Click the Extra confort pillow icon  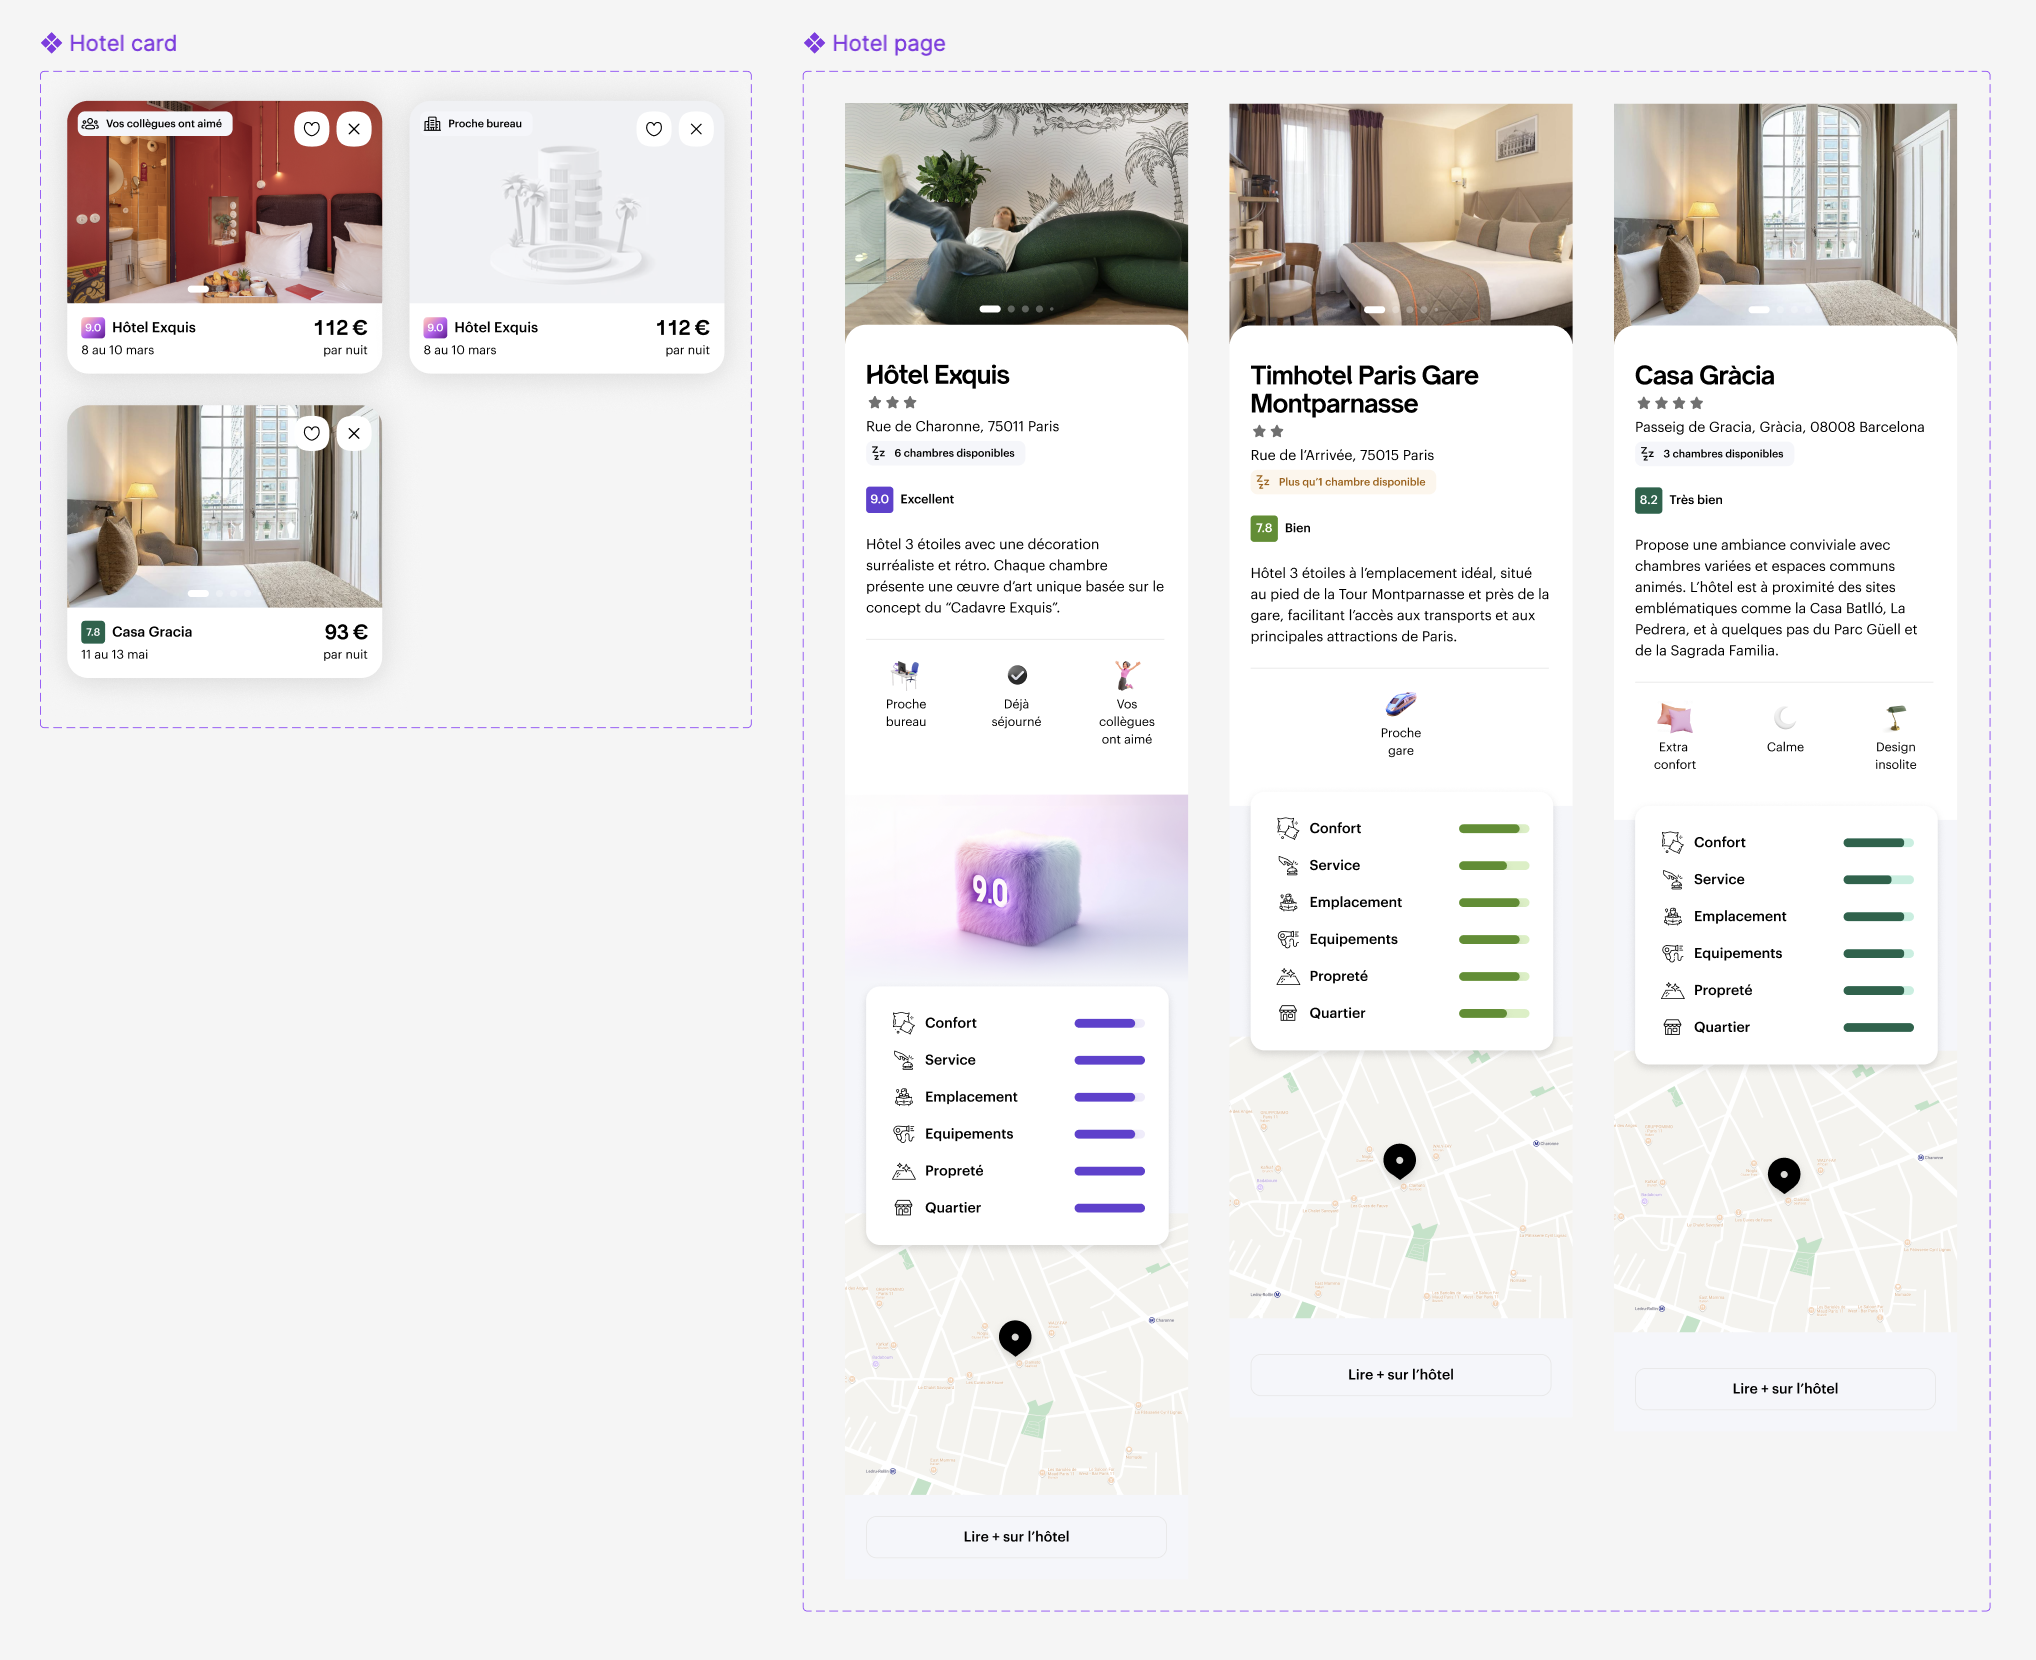1674,718
